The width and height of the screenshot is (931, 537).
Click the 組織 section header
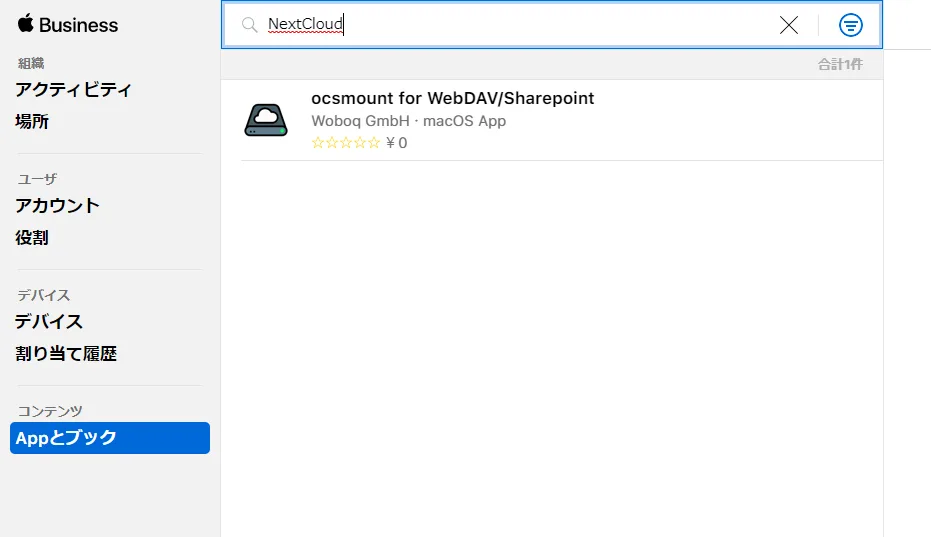tap(31, 63)
